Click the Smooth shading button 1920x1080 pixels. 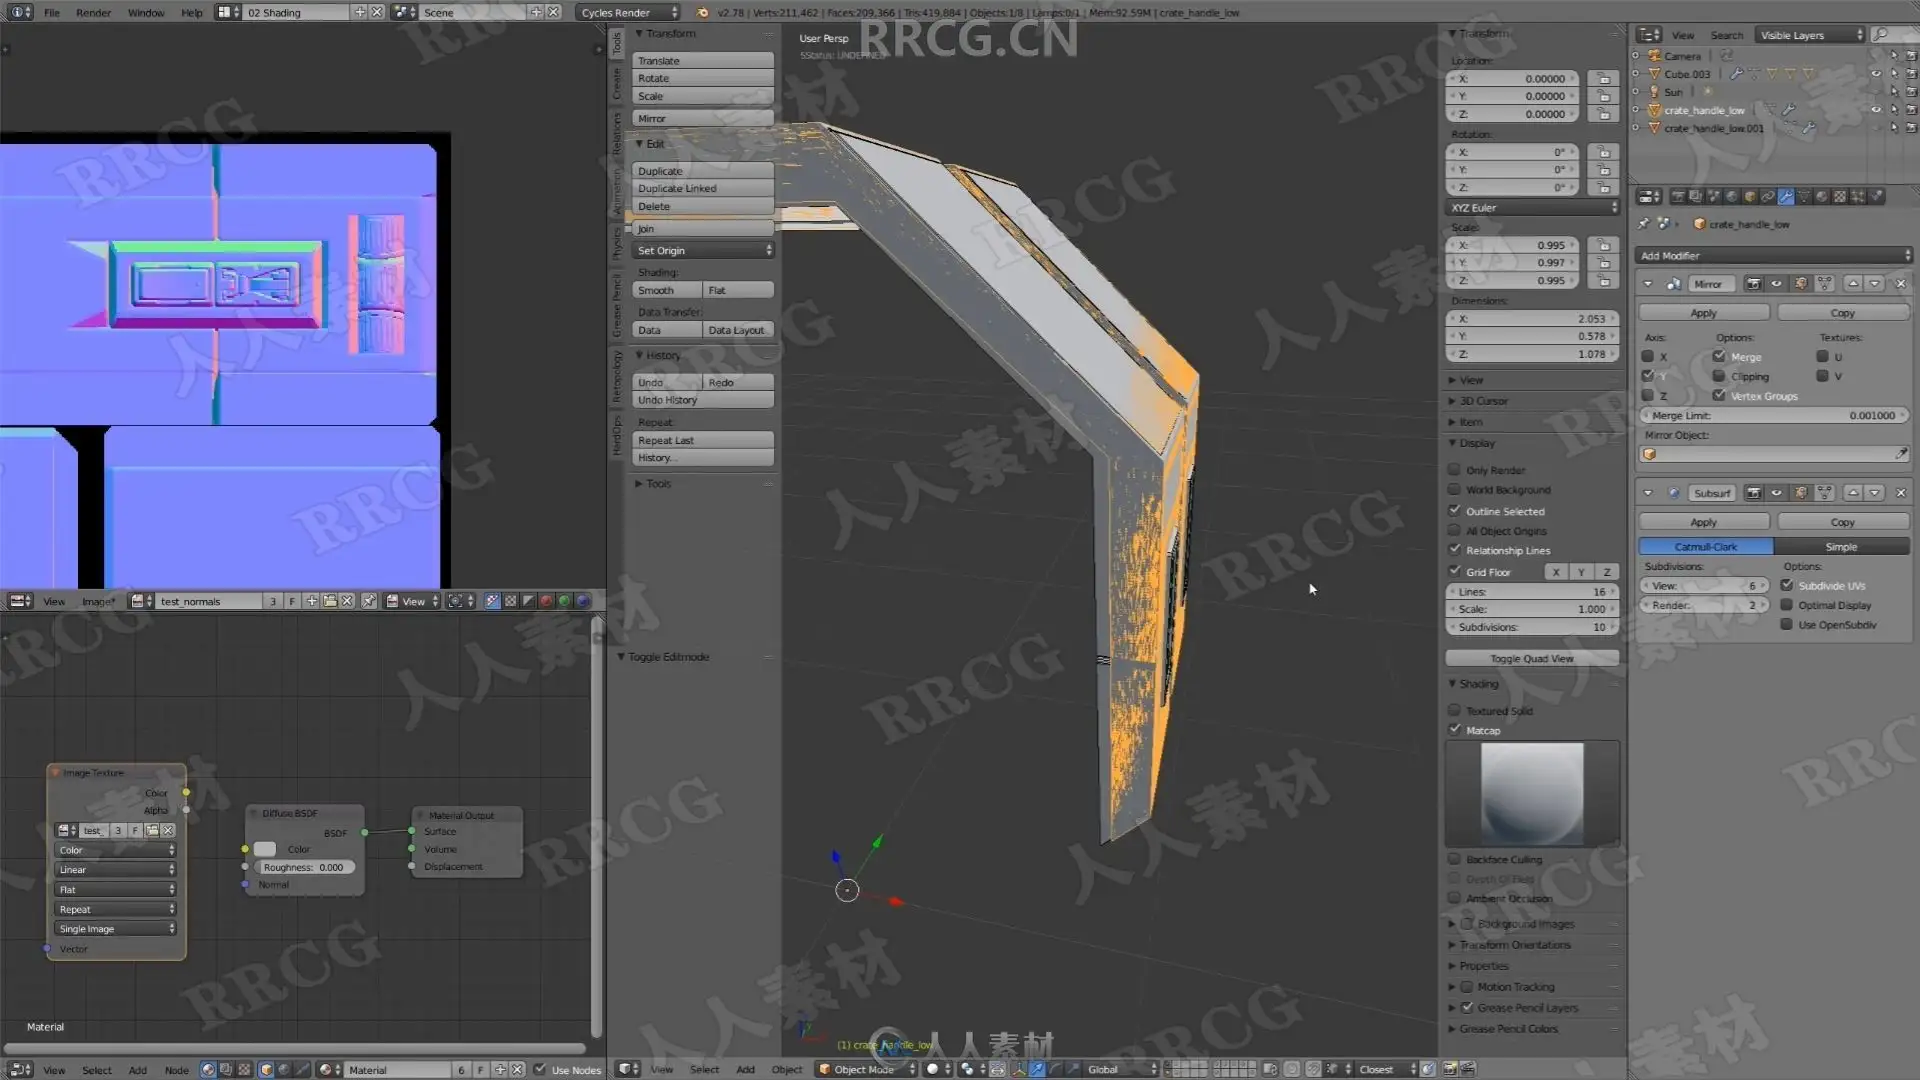[666, 290]
